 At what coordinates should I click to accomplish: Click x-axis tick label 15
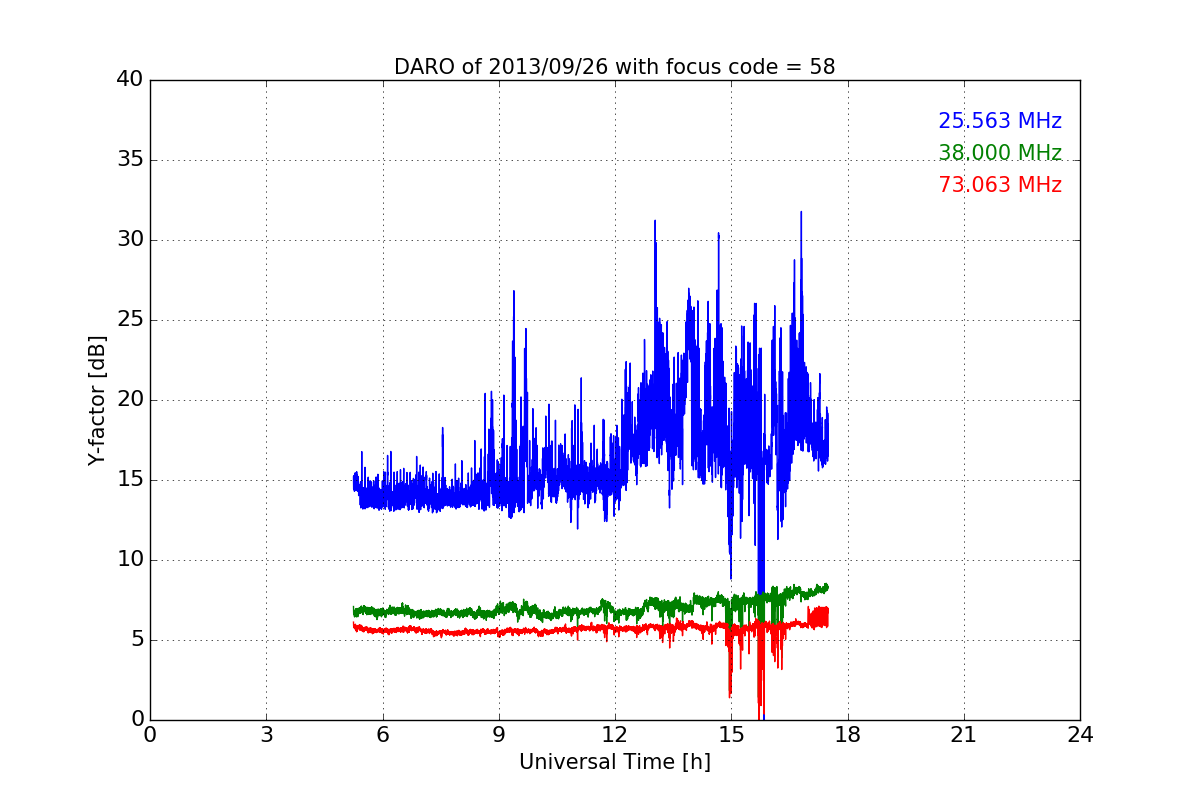(731, 735)
